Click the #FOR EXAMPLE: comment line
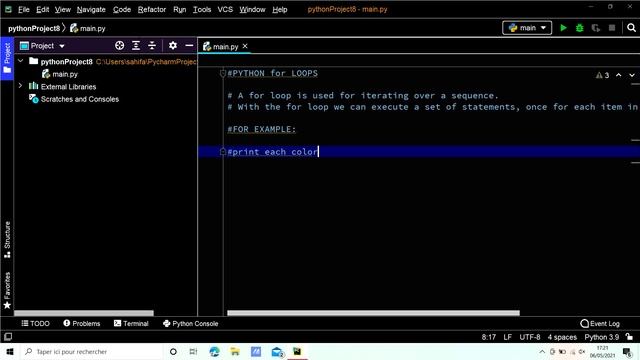Image resolution: width=640 pixels, height=360 pixels. [x=262, y=129]
